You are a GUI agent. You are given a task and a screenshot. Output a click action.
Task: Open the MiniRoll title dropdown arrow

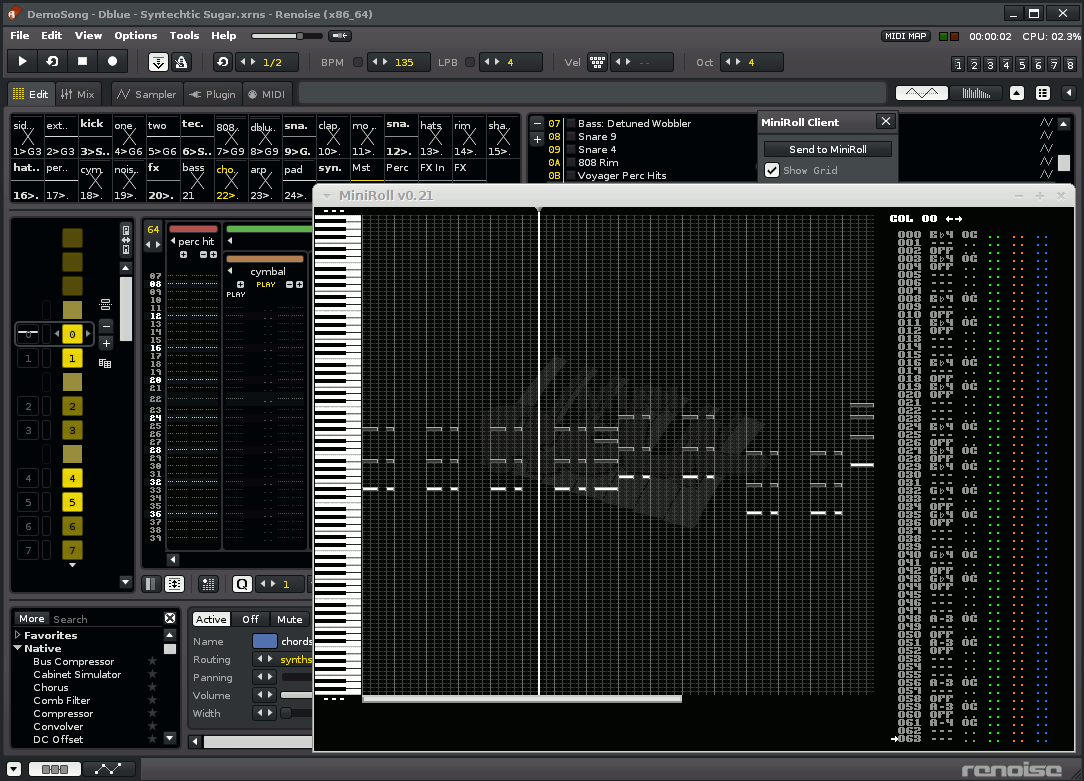click(326, 196)
